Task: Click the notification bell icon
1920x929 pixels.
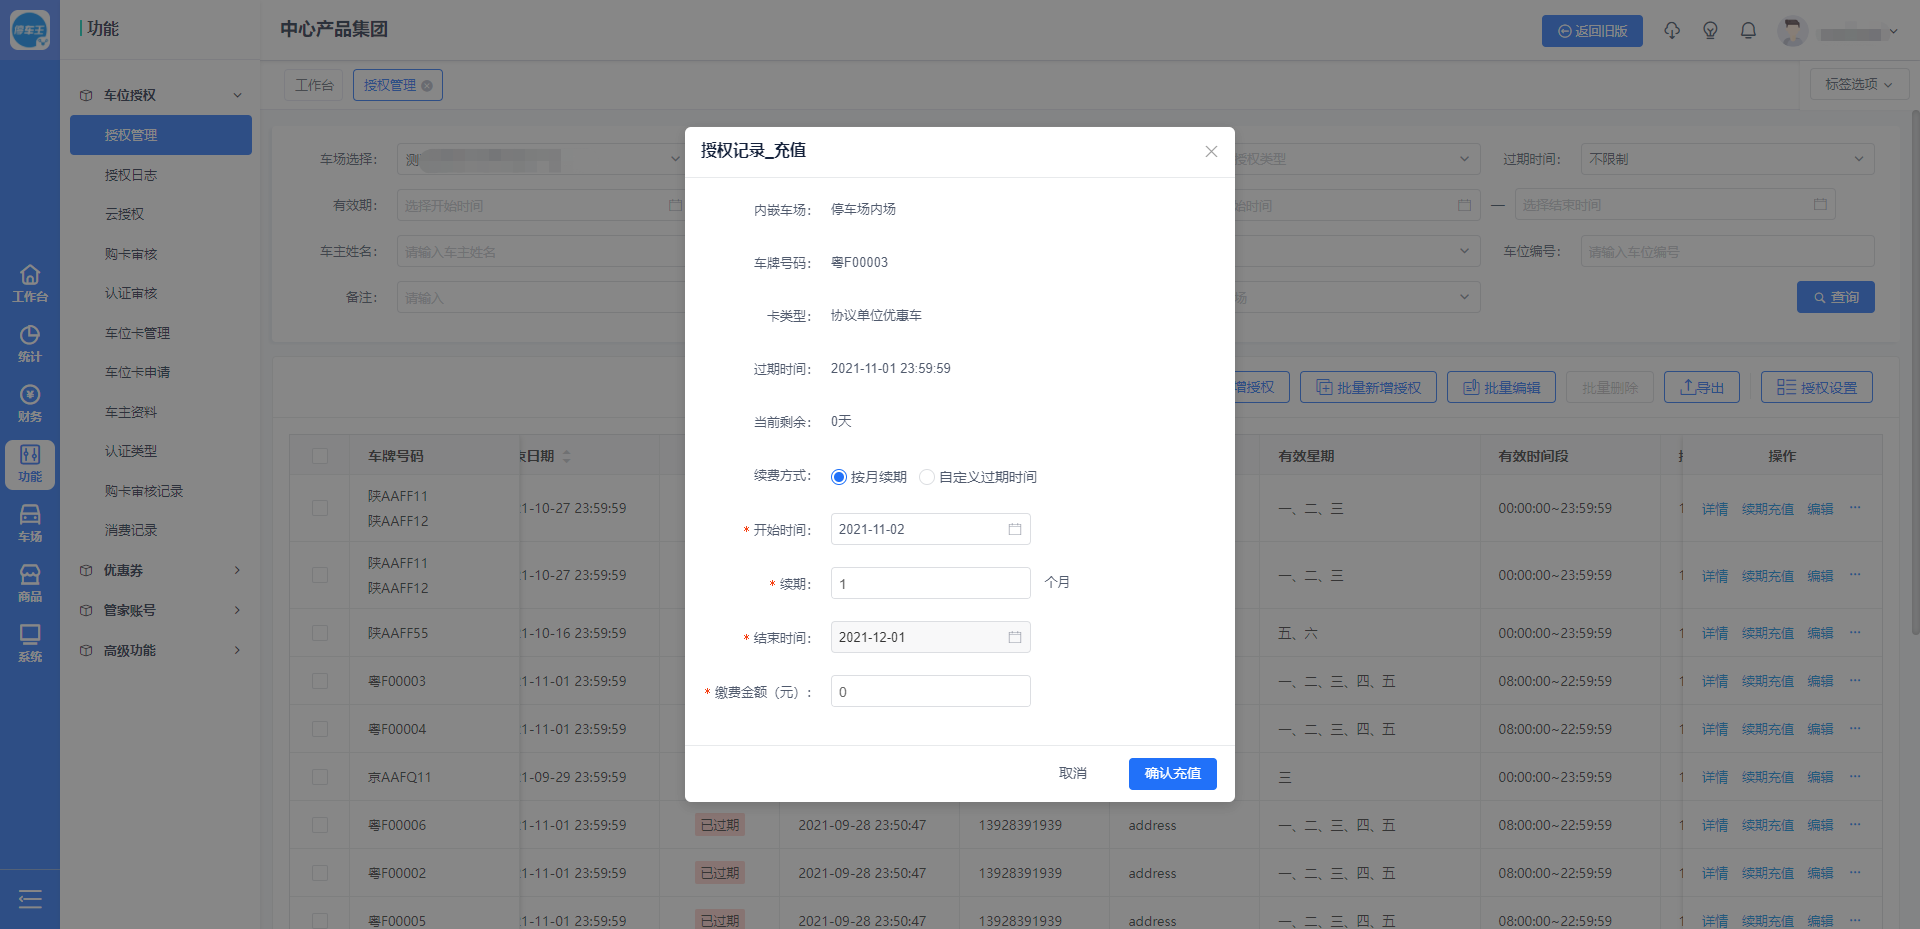Action: pyautogui.click(x=1748, y=31)
